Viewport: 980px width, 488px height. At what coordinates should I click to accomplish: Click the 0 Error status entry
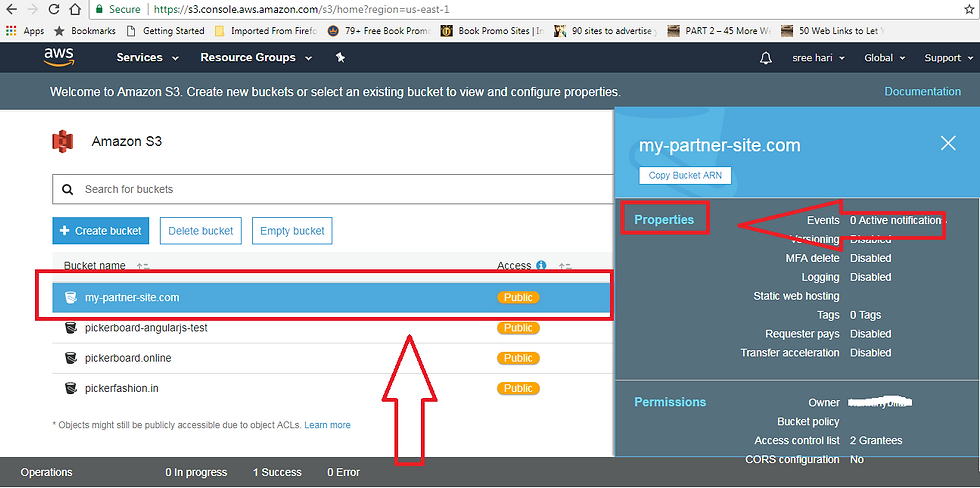pos(343,472)
